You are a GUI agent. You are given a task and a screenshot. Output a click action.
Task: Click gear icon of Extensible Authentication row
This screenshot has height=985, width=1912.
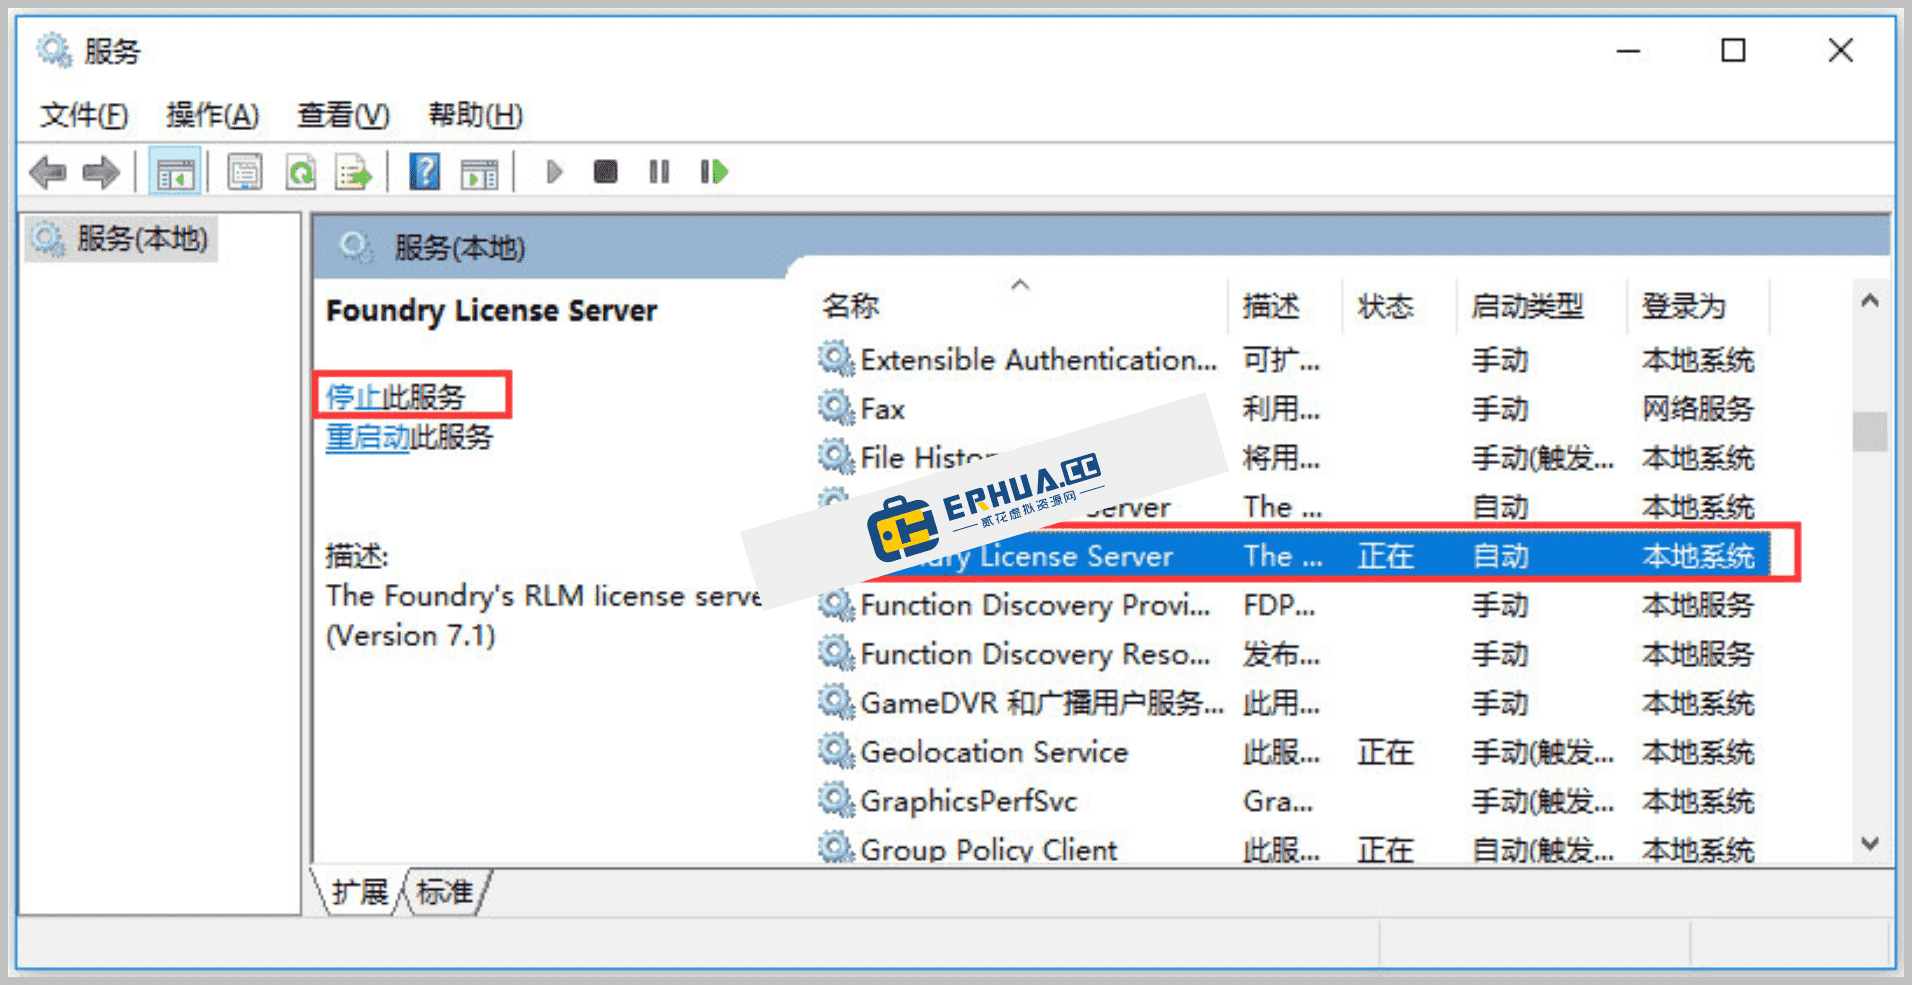click(836, 358)
